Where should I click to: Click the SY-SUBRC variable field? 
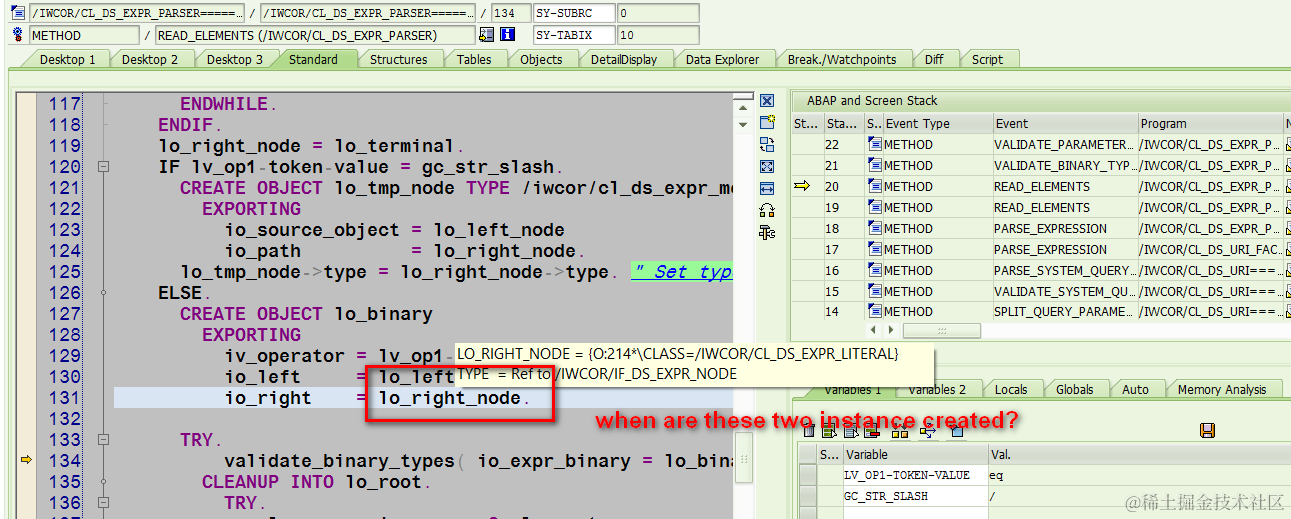(574, 13)
